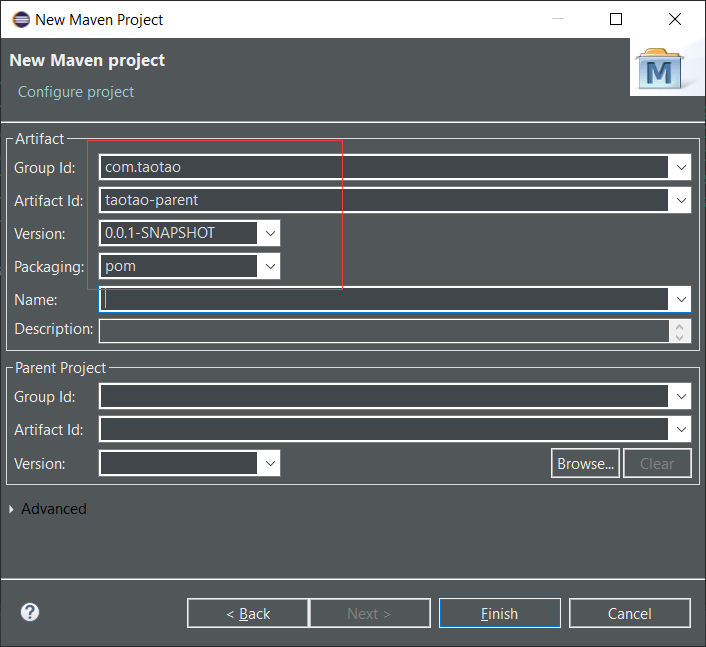Click into the Description text area
This screenshot has width=706, height=647.
384,331
